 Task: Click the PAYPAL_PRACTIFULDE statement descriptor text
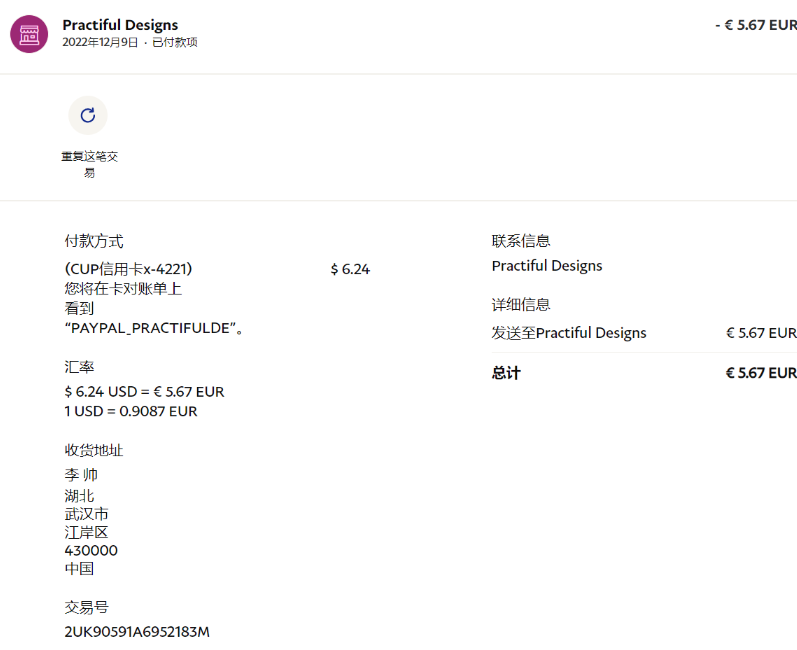155,328
